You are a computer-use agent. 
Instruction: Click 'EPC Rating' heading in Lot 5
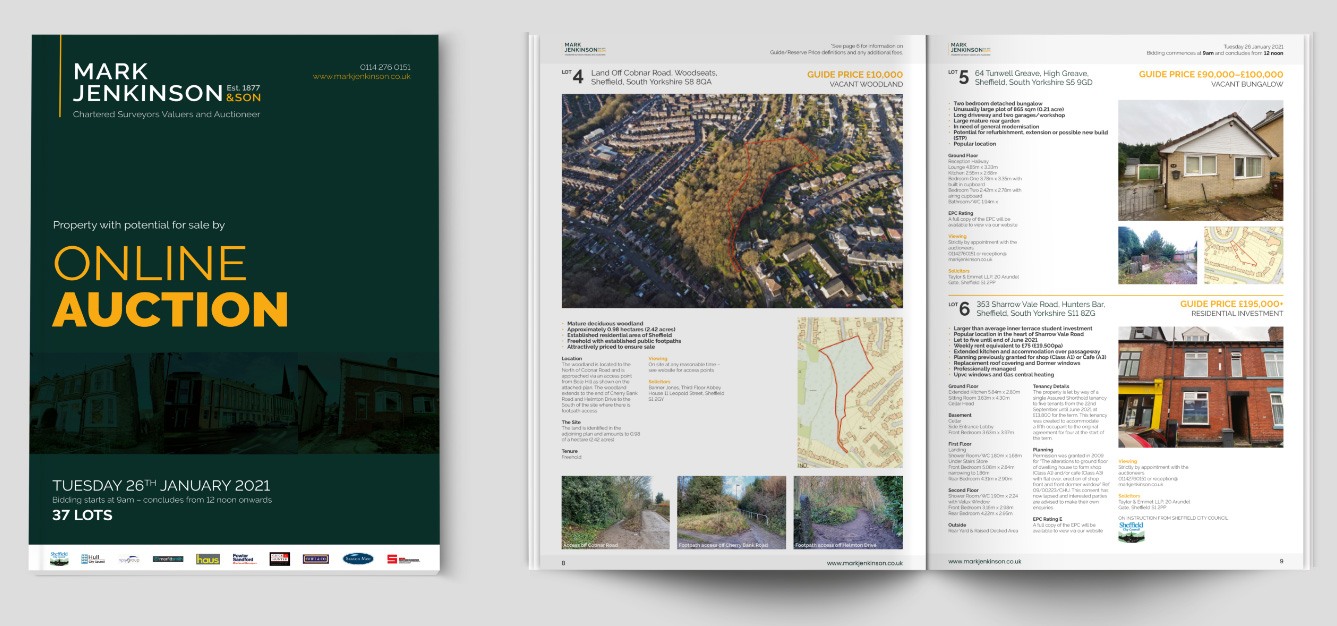pos(961,213)
